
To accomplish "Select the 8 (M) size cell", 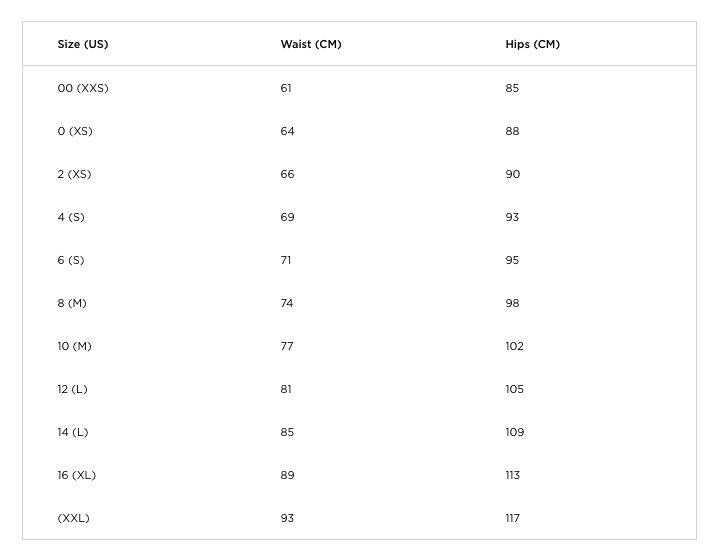I will tap(72, 303).
